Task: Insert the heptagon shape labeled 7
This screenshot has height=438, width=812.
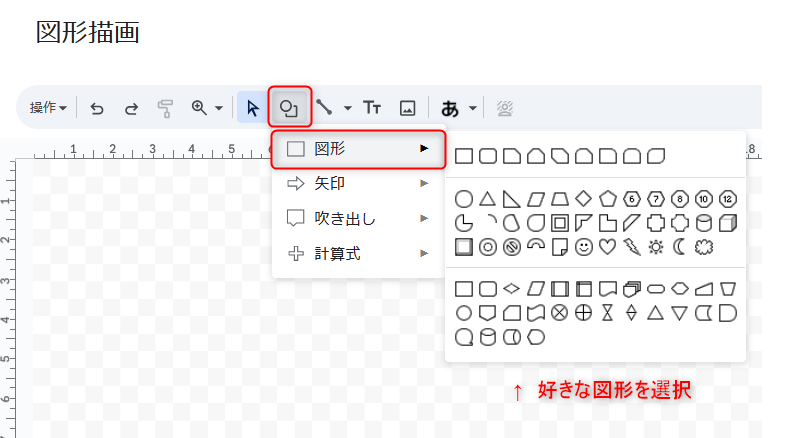Action: 656,199
